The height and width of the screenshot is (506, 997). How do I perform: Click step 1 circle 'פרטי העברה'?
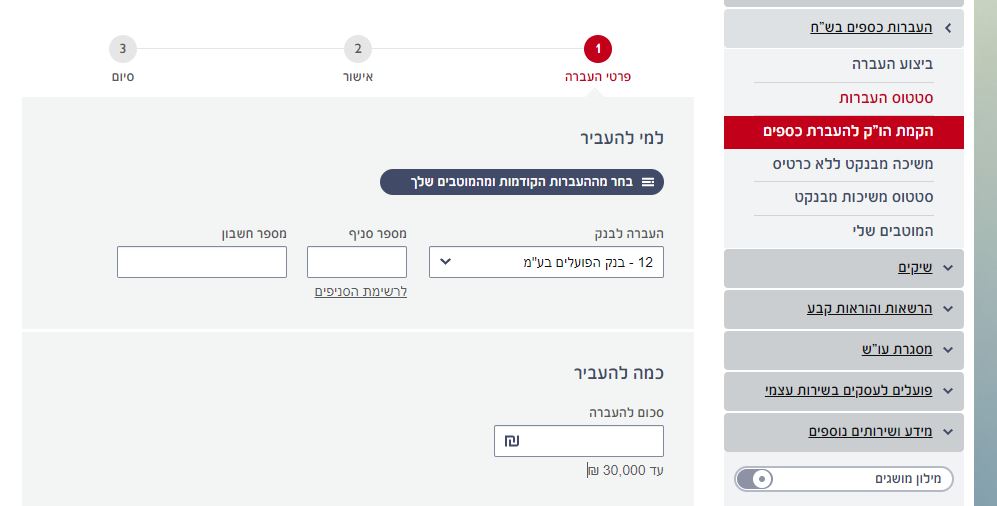pos(598,48)
